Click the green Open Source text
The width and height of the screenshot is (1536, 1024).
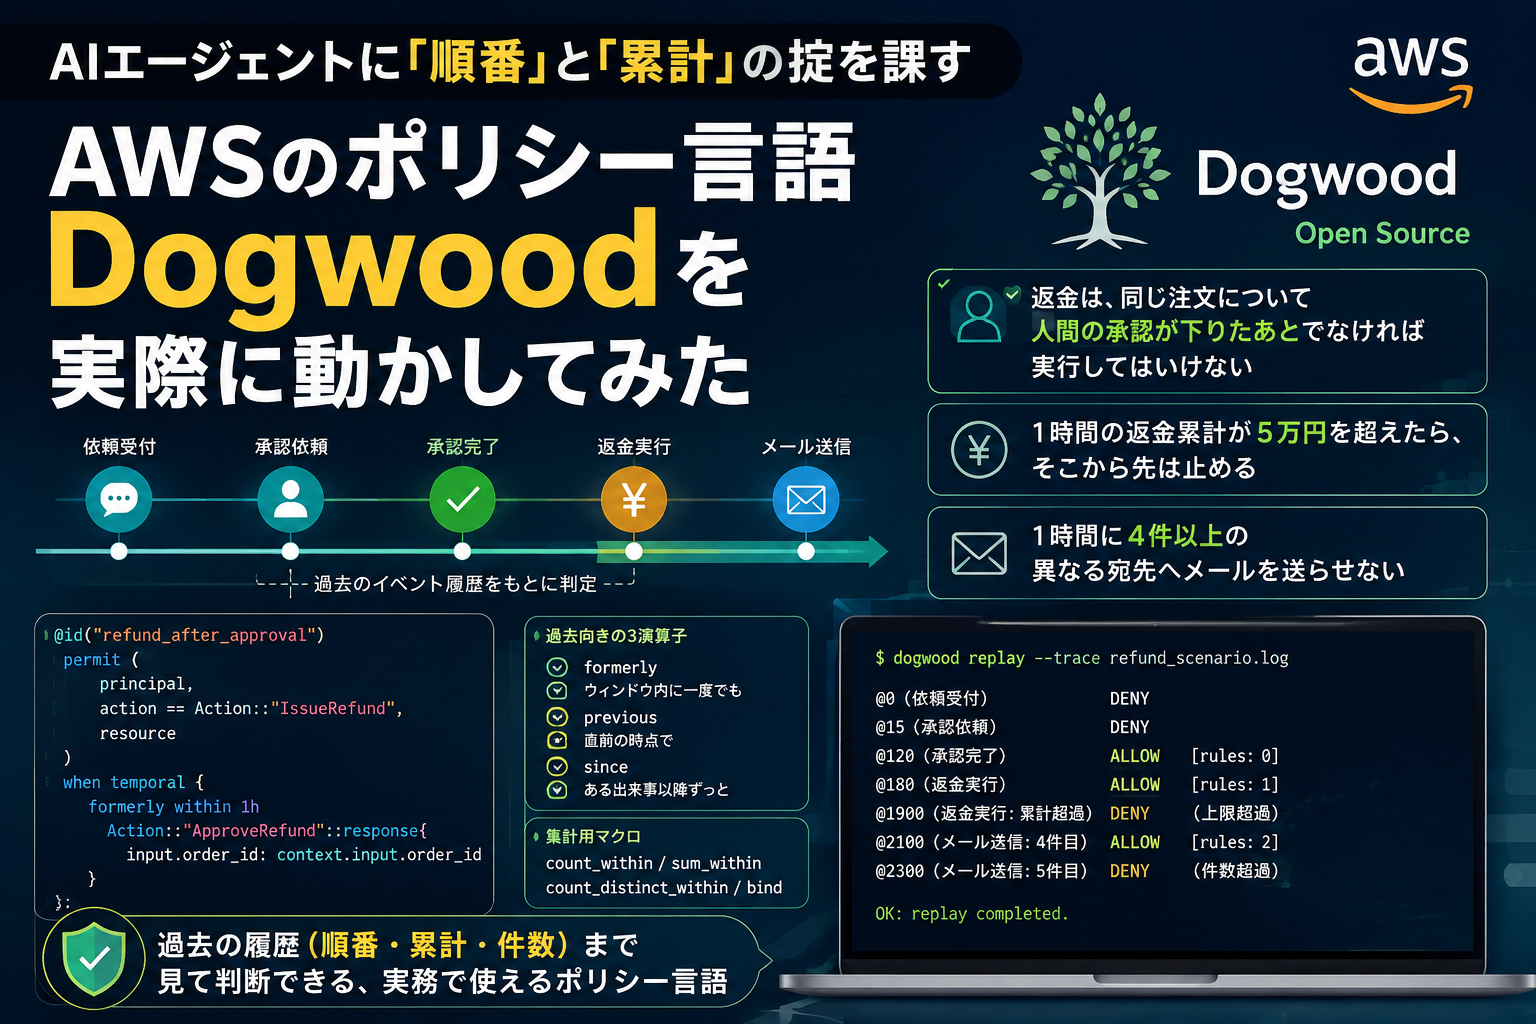(1382, 233)
